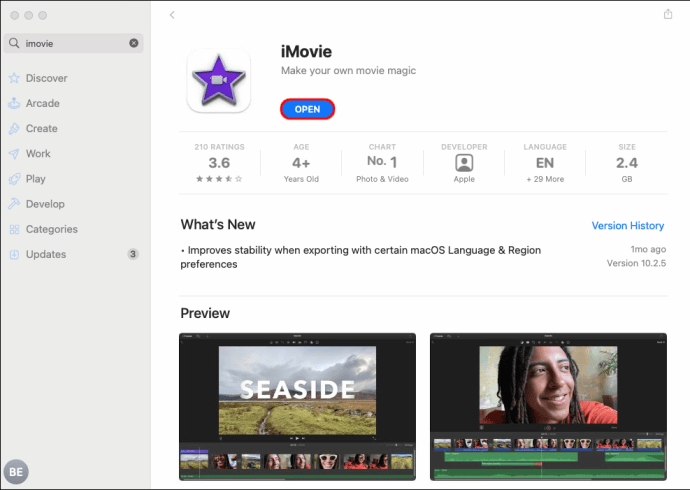Click the Version History link
This screenshot has width=690, height=490.
pos(628,226)
